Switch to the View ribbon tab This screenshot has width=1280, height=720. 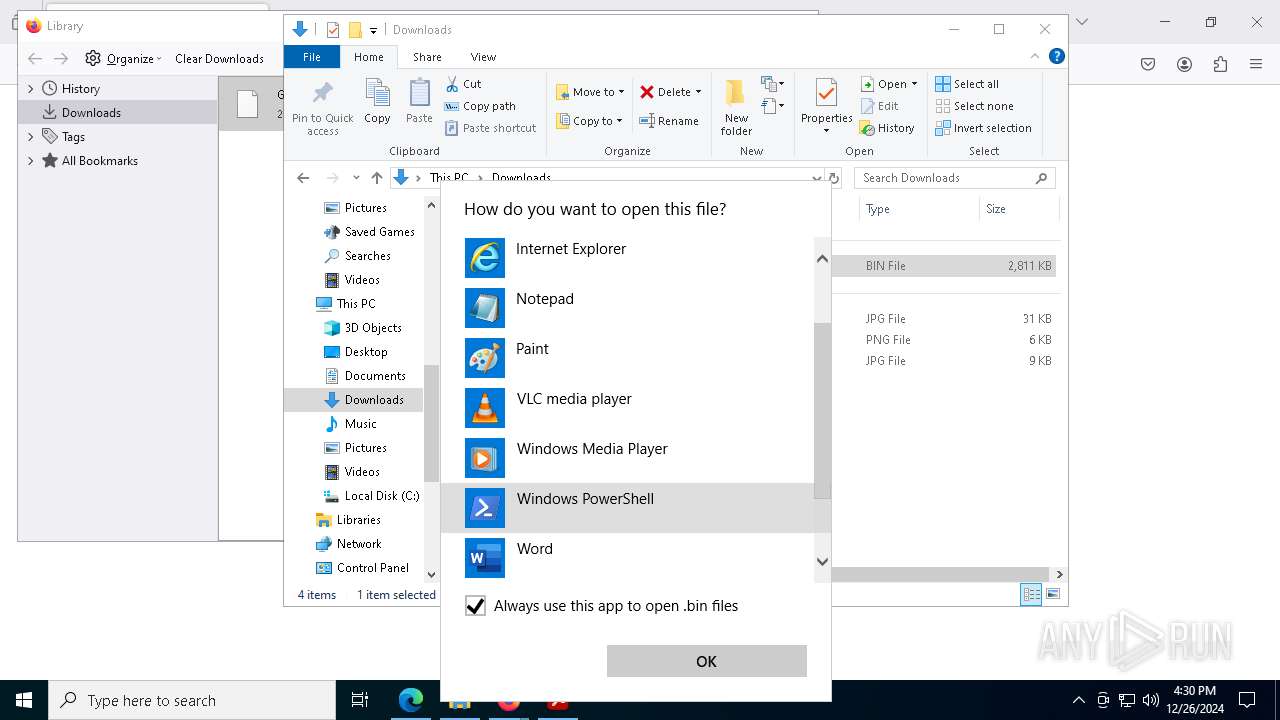483,57
